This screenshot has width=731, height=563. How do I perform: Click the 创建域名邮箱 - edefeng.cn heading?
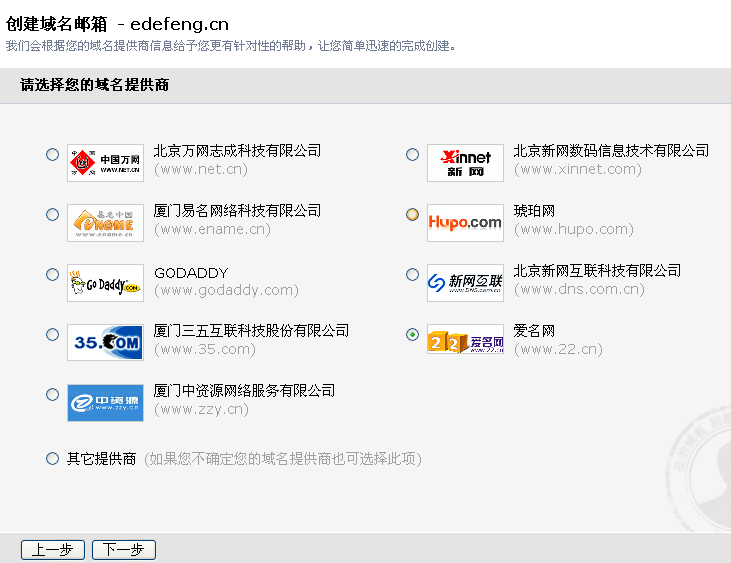117,24
